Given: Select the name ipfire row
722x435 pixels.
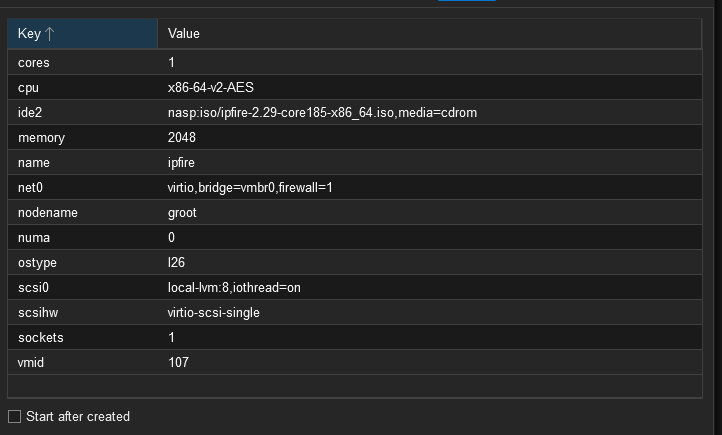Looking at the screenshot, I should pyautogui.click(x=355, y=162).
